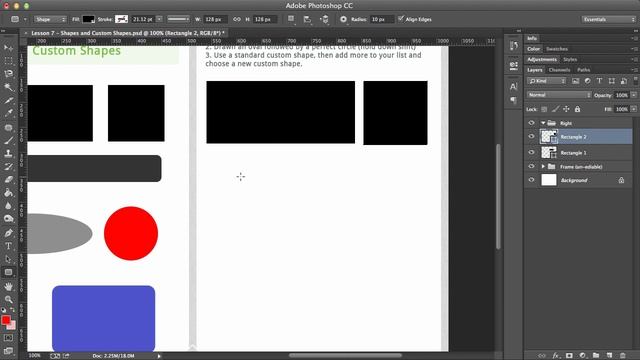Switch to the Paths tab

pos(584,70)
